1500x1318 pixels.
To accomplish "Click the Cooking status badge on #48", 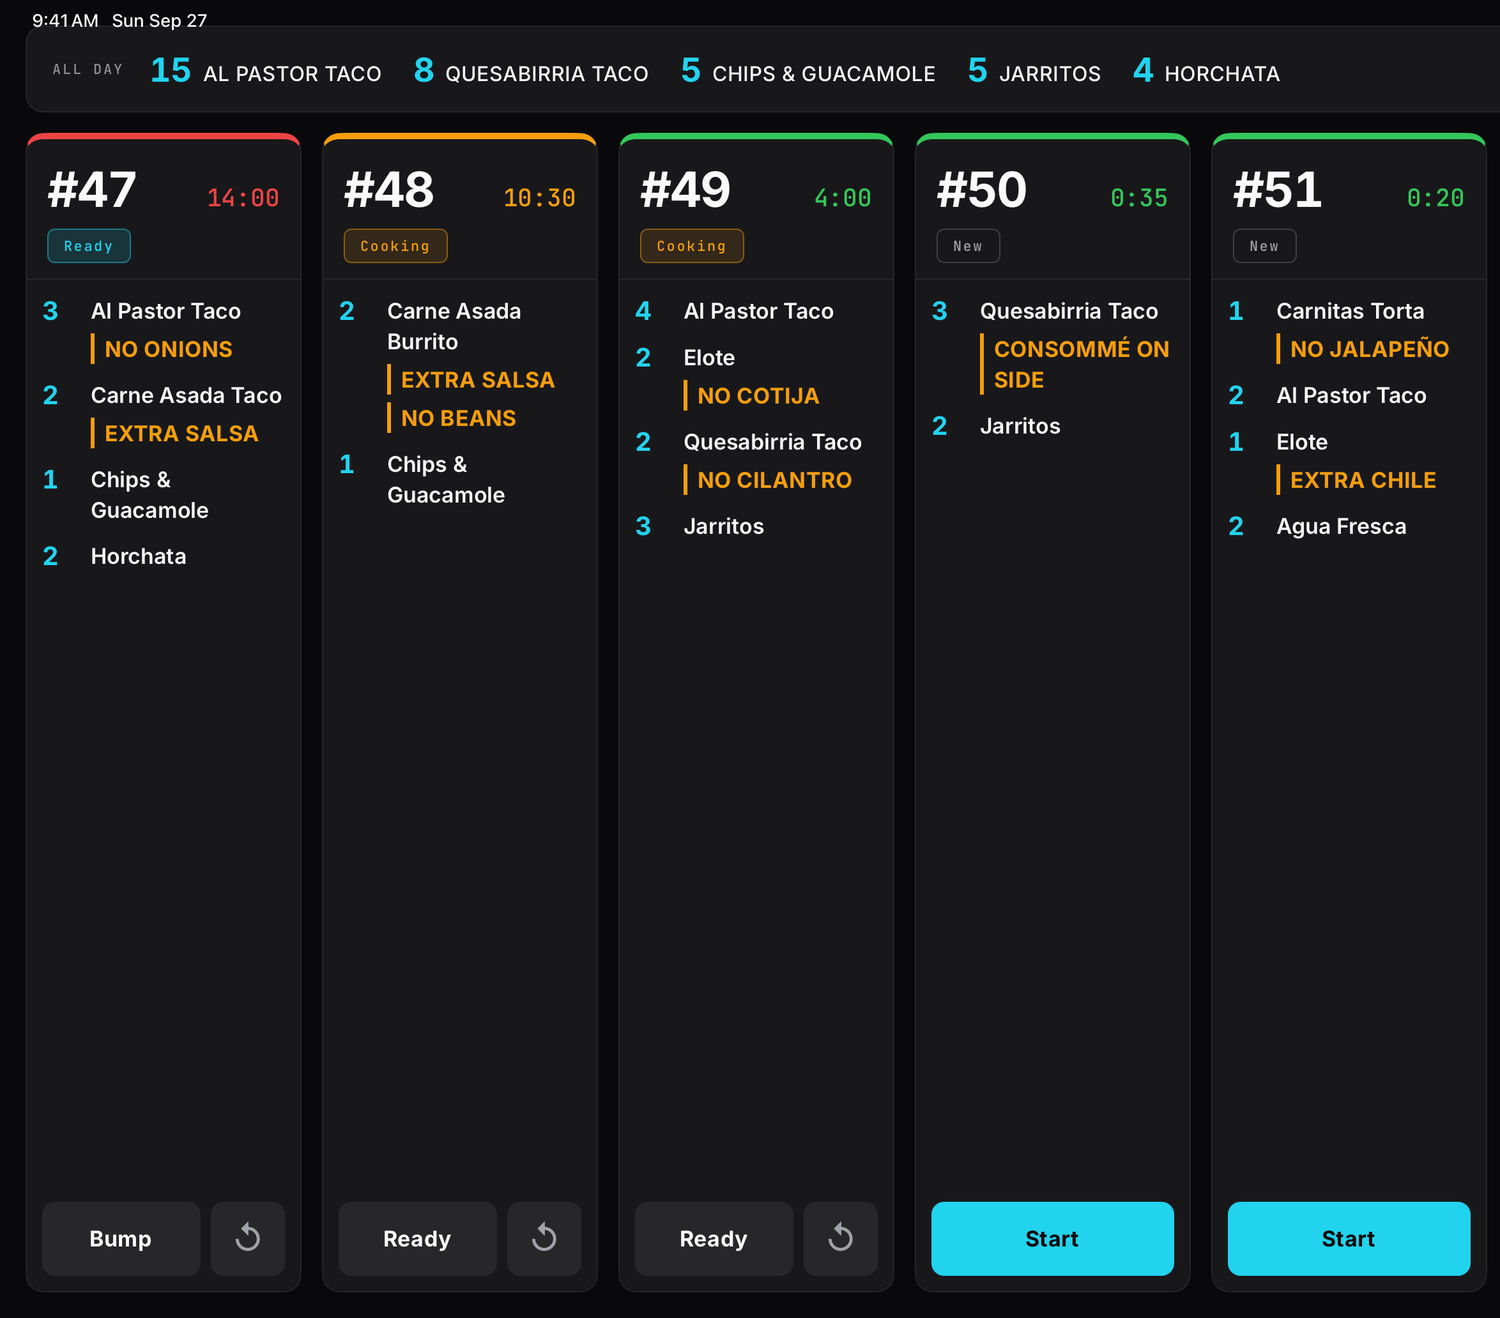I will coord(395,246).
